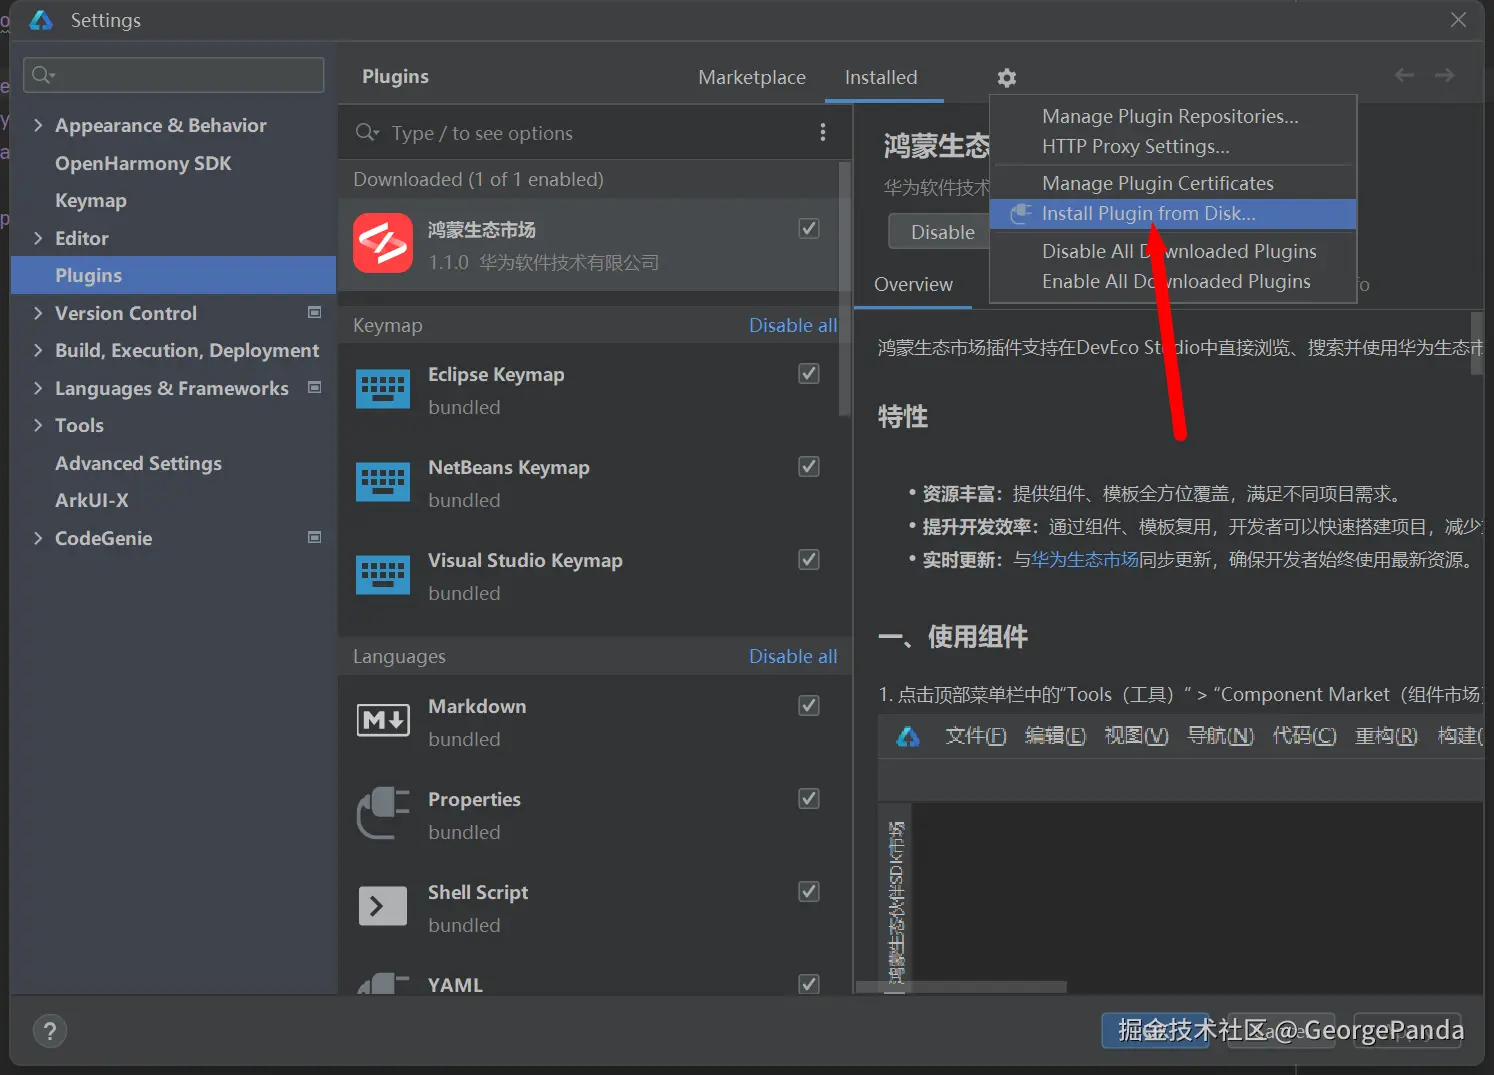
Task: Click the search magnifier in plugin filter
Action: click(367, 132)
